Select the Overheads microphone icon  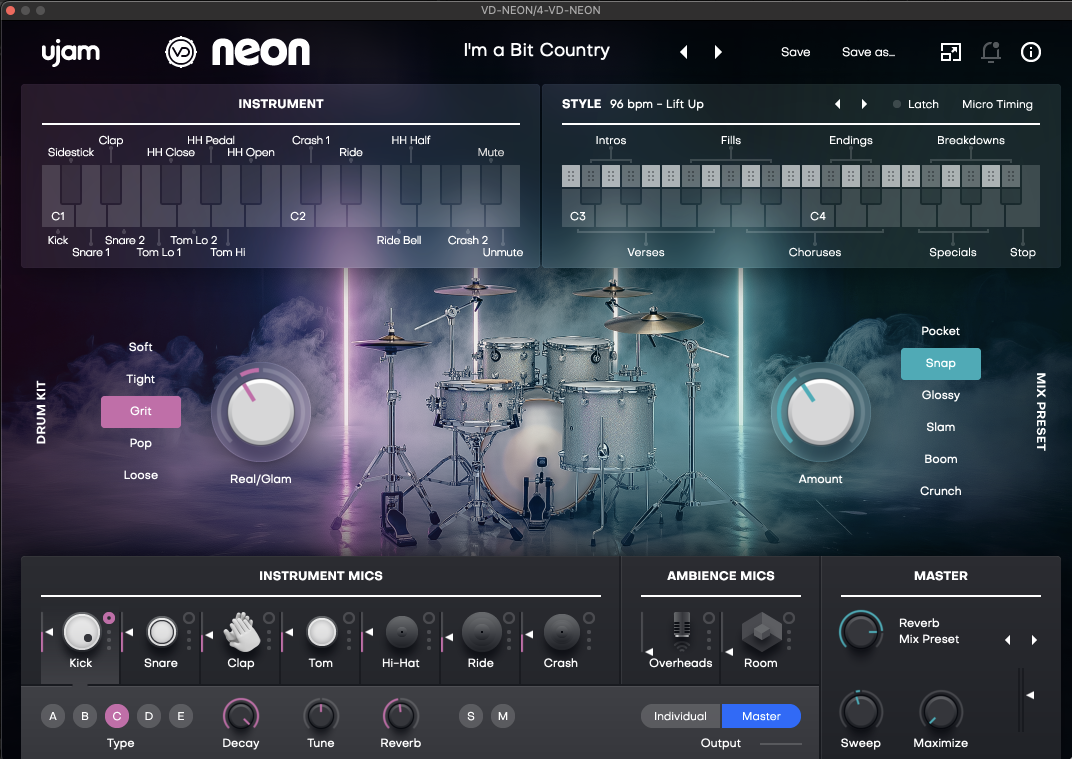point(682,632)
